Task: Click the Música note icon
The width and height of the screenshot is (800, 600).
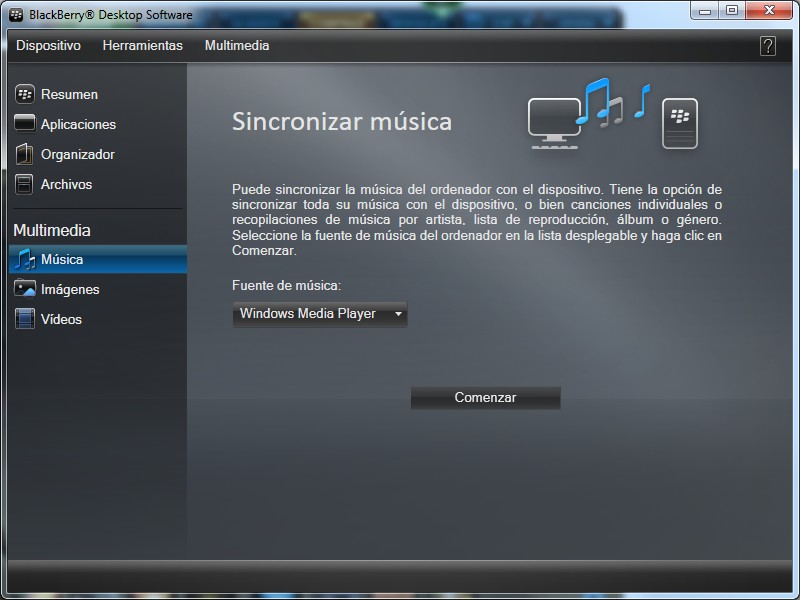Action: coord(24,259)
